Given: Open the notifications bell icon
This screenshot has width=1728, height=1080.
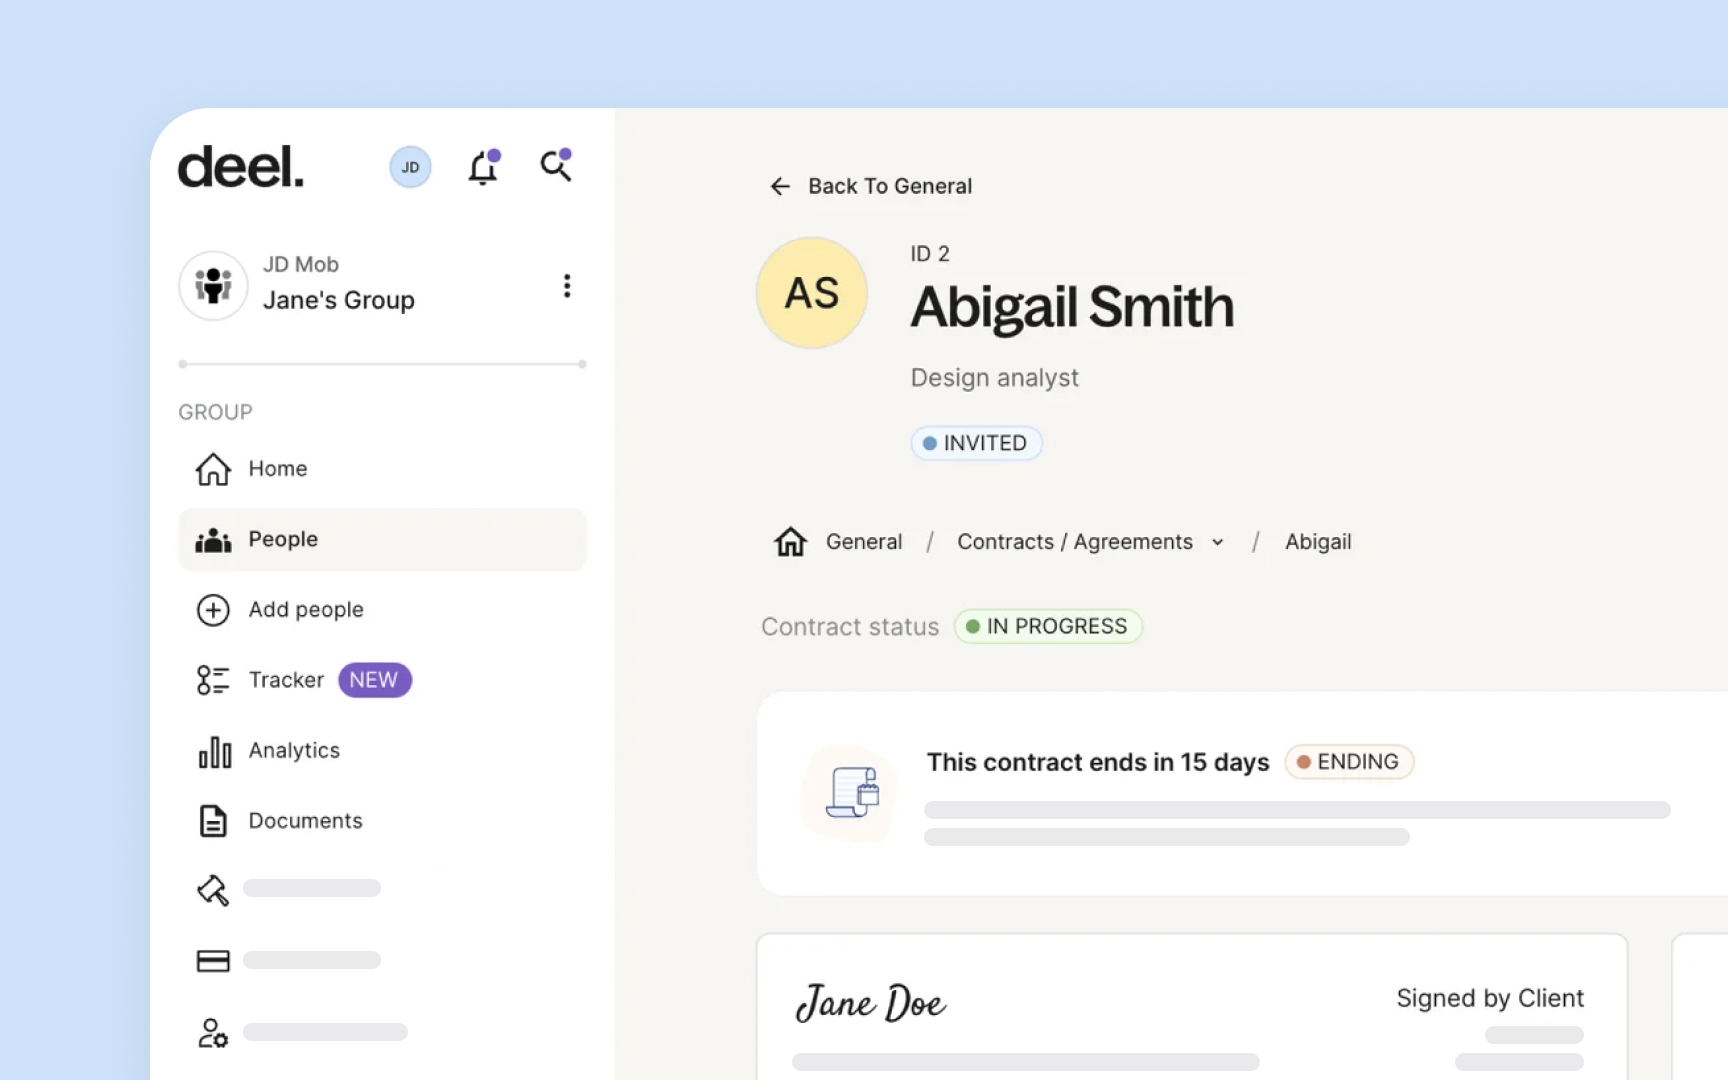Looking at the screenshot, I should (x=483, y=168).
